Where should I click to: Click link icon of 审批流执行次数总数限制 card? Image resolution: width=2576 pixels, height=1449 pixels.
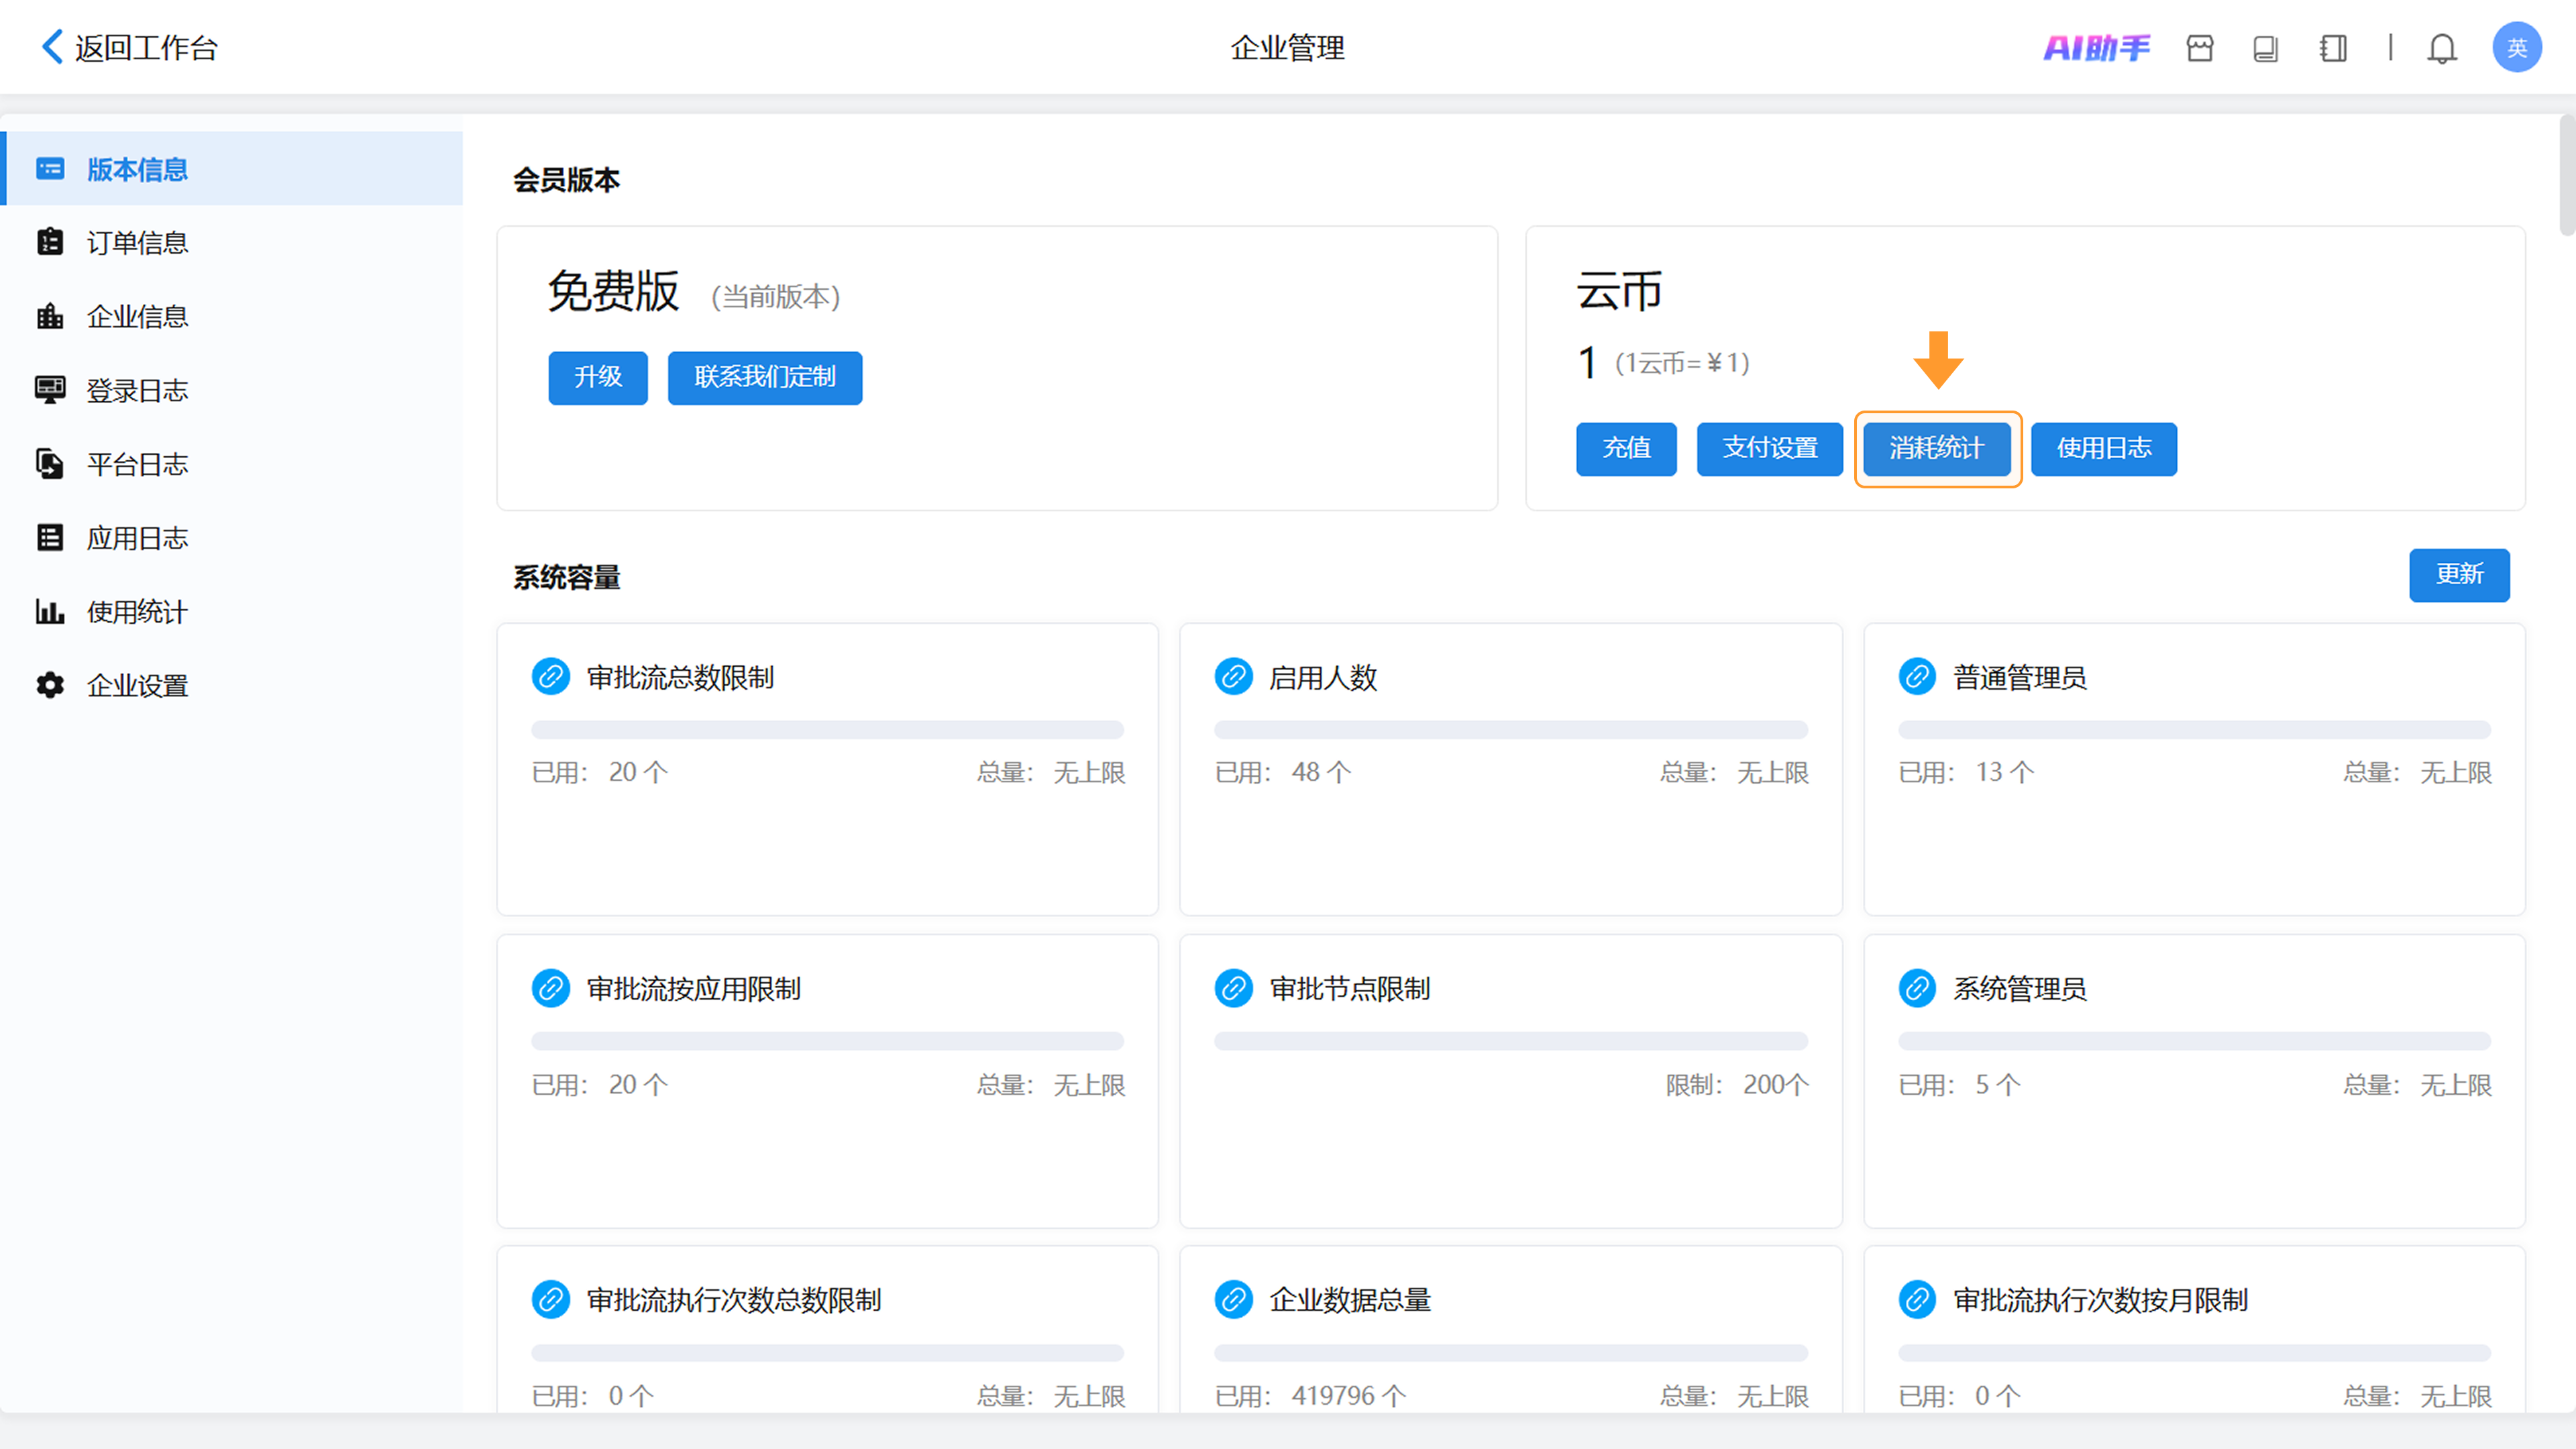coord(551,1300)
